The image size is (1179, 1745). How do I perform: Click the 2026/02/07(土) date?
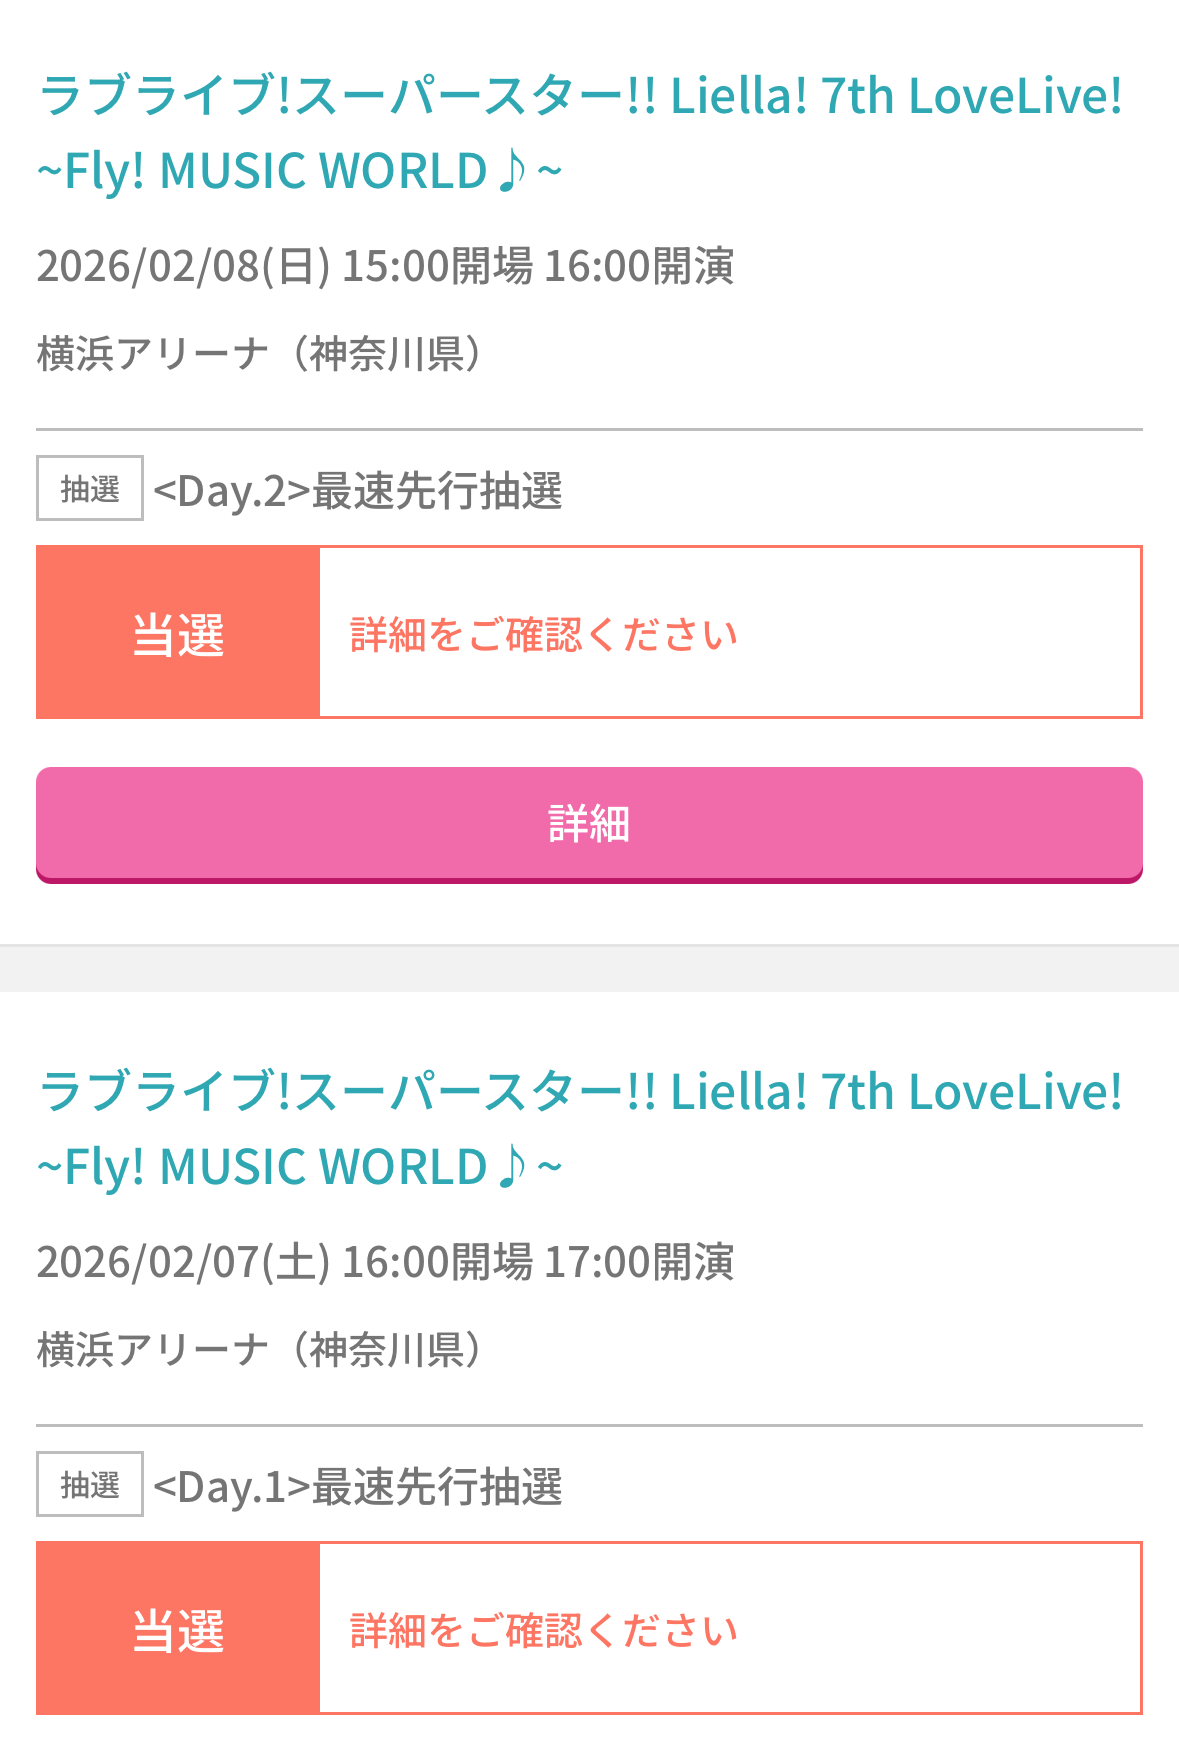coord(183,1263)
